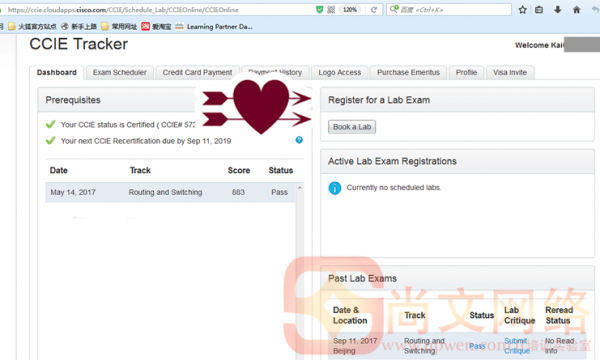Open the Logo Access tab
600x360 pixels.
[x=340, y=72]
